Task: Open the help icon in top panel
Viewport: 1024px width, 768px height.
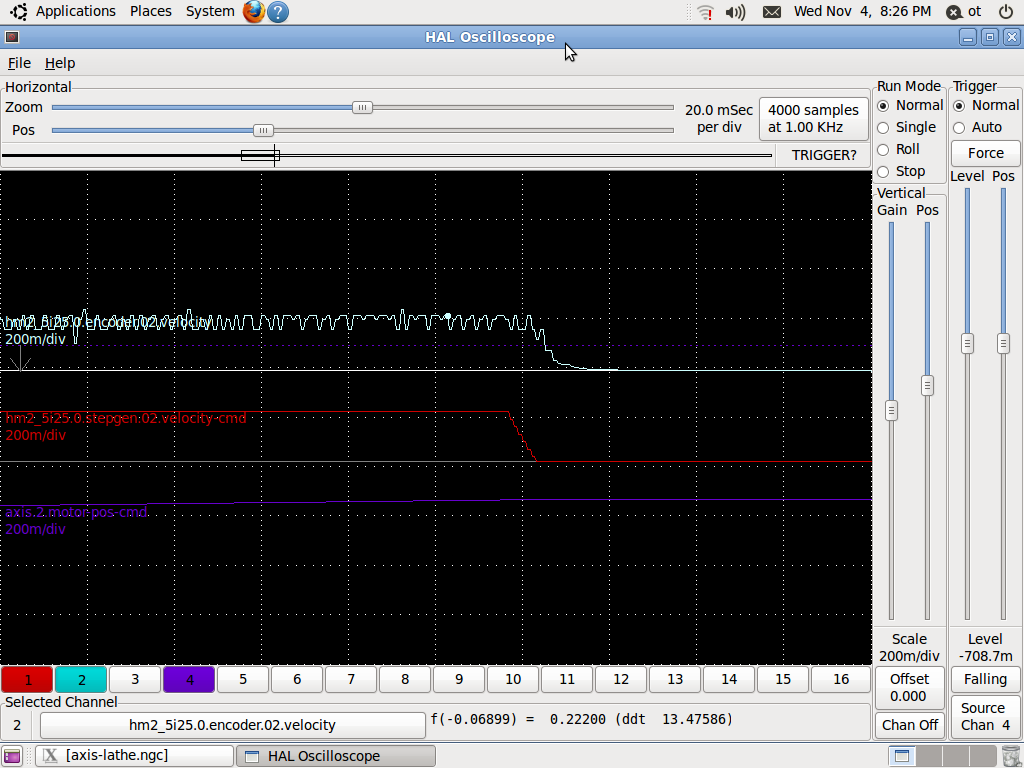Action: (278, 12)
